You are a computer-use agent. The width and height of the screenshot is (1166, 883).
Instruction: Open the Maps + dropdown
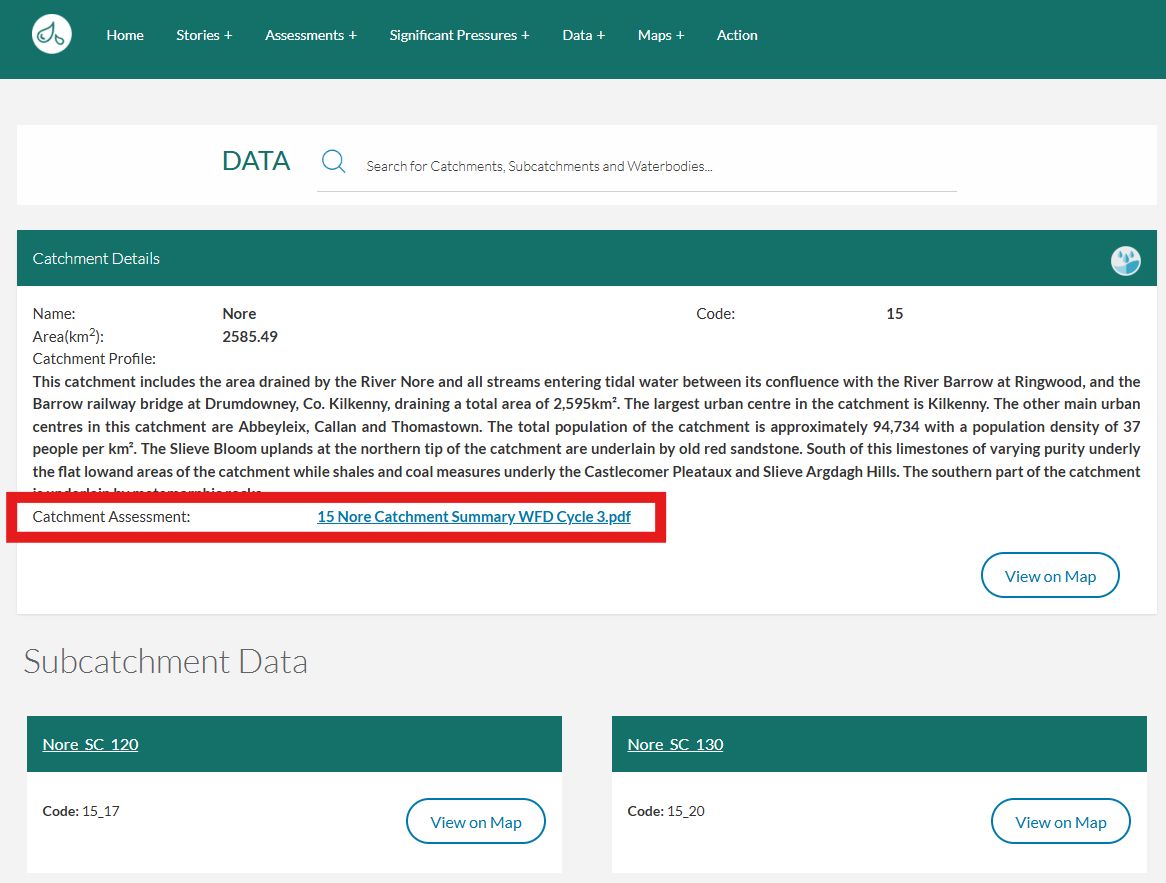[661, 35]
